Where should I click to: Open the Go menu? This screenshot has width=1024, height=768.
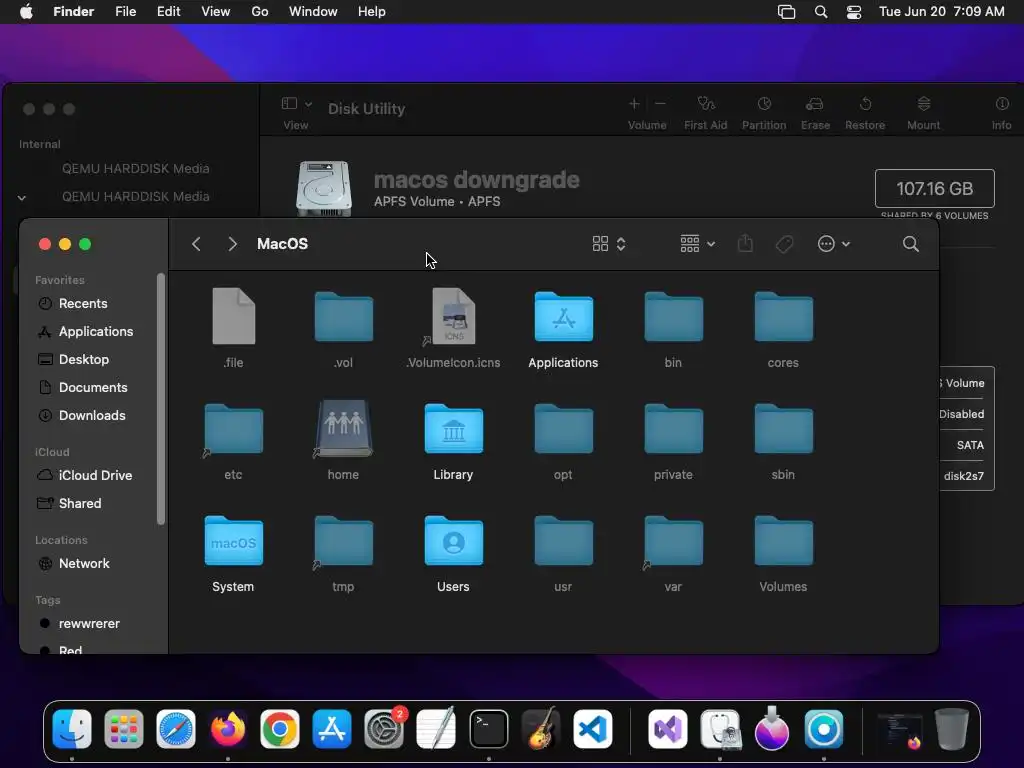click(x=260, y=12)
